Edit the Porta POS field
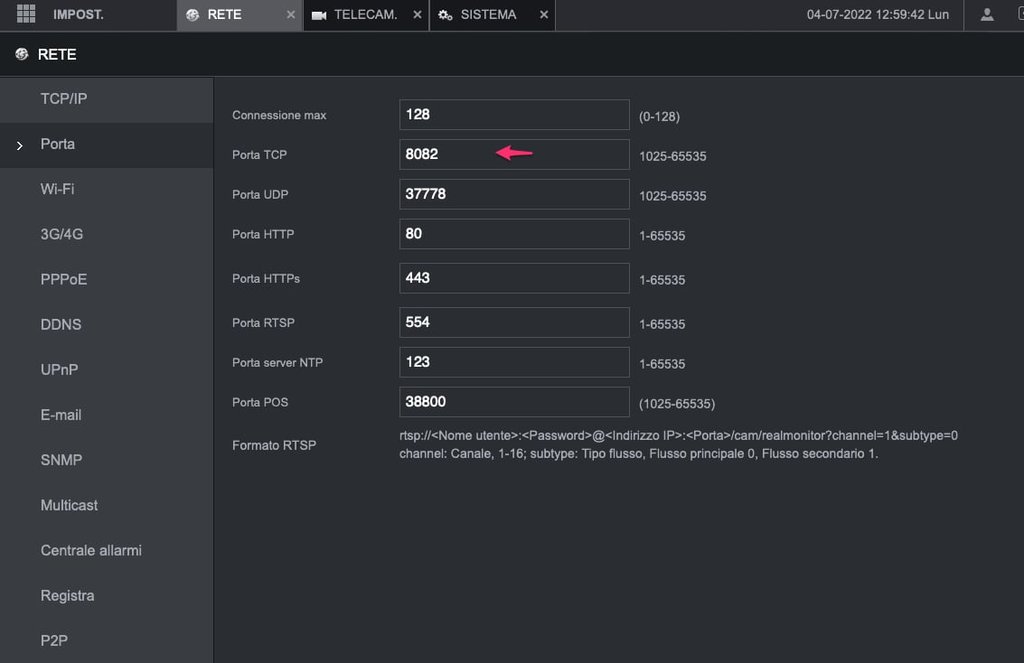Image resolution: width=1024 pixels, height=663 pixels. (x=514, y=402)
